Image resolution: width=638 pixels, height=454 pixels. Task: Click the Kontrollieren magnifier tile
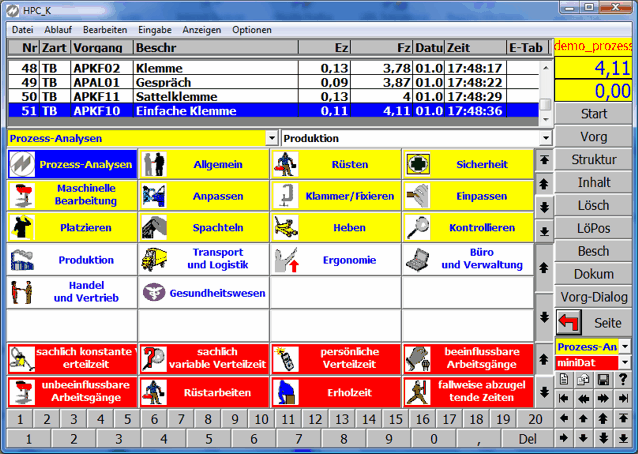[467, 228]
